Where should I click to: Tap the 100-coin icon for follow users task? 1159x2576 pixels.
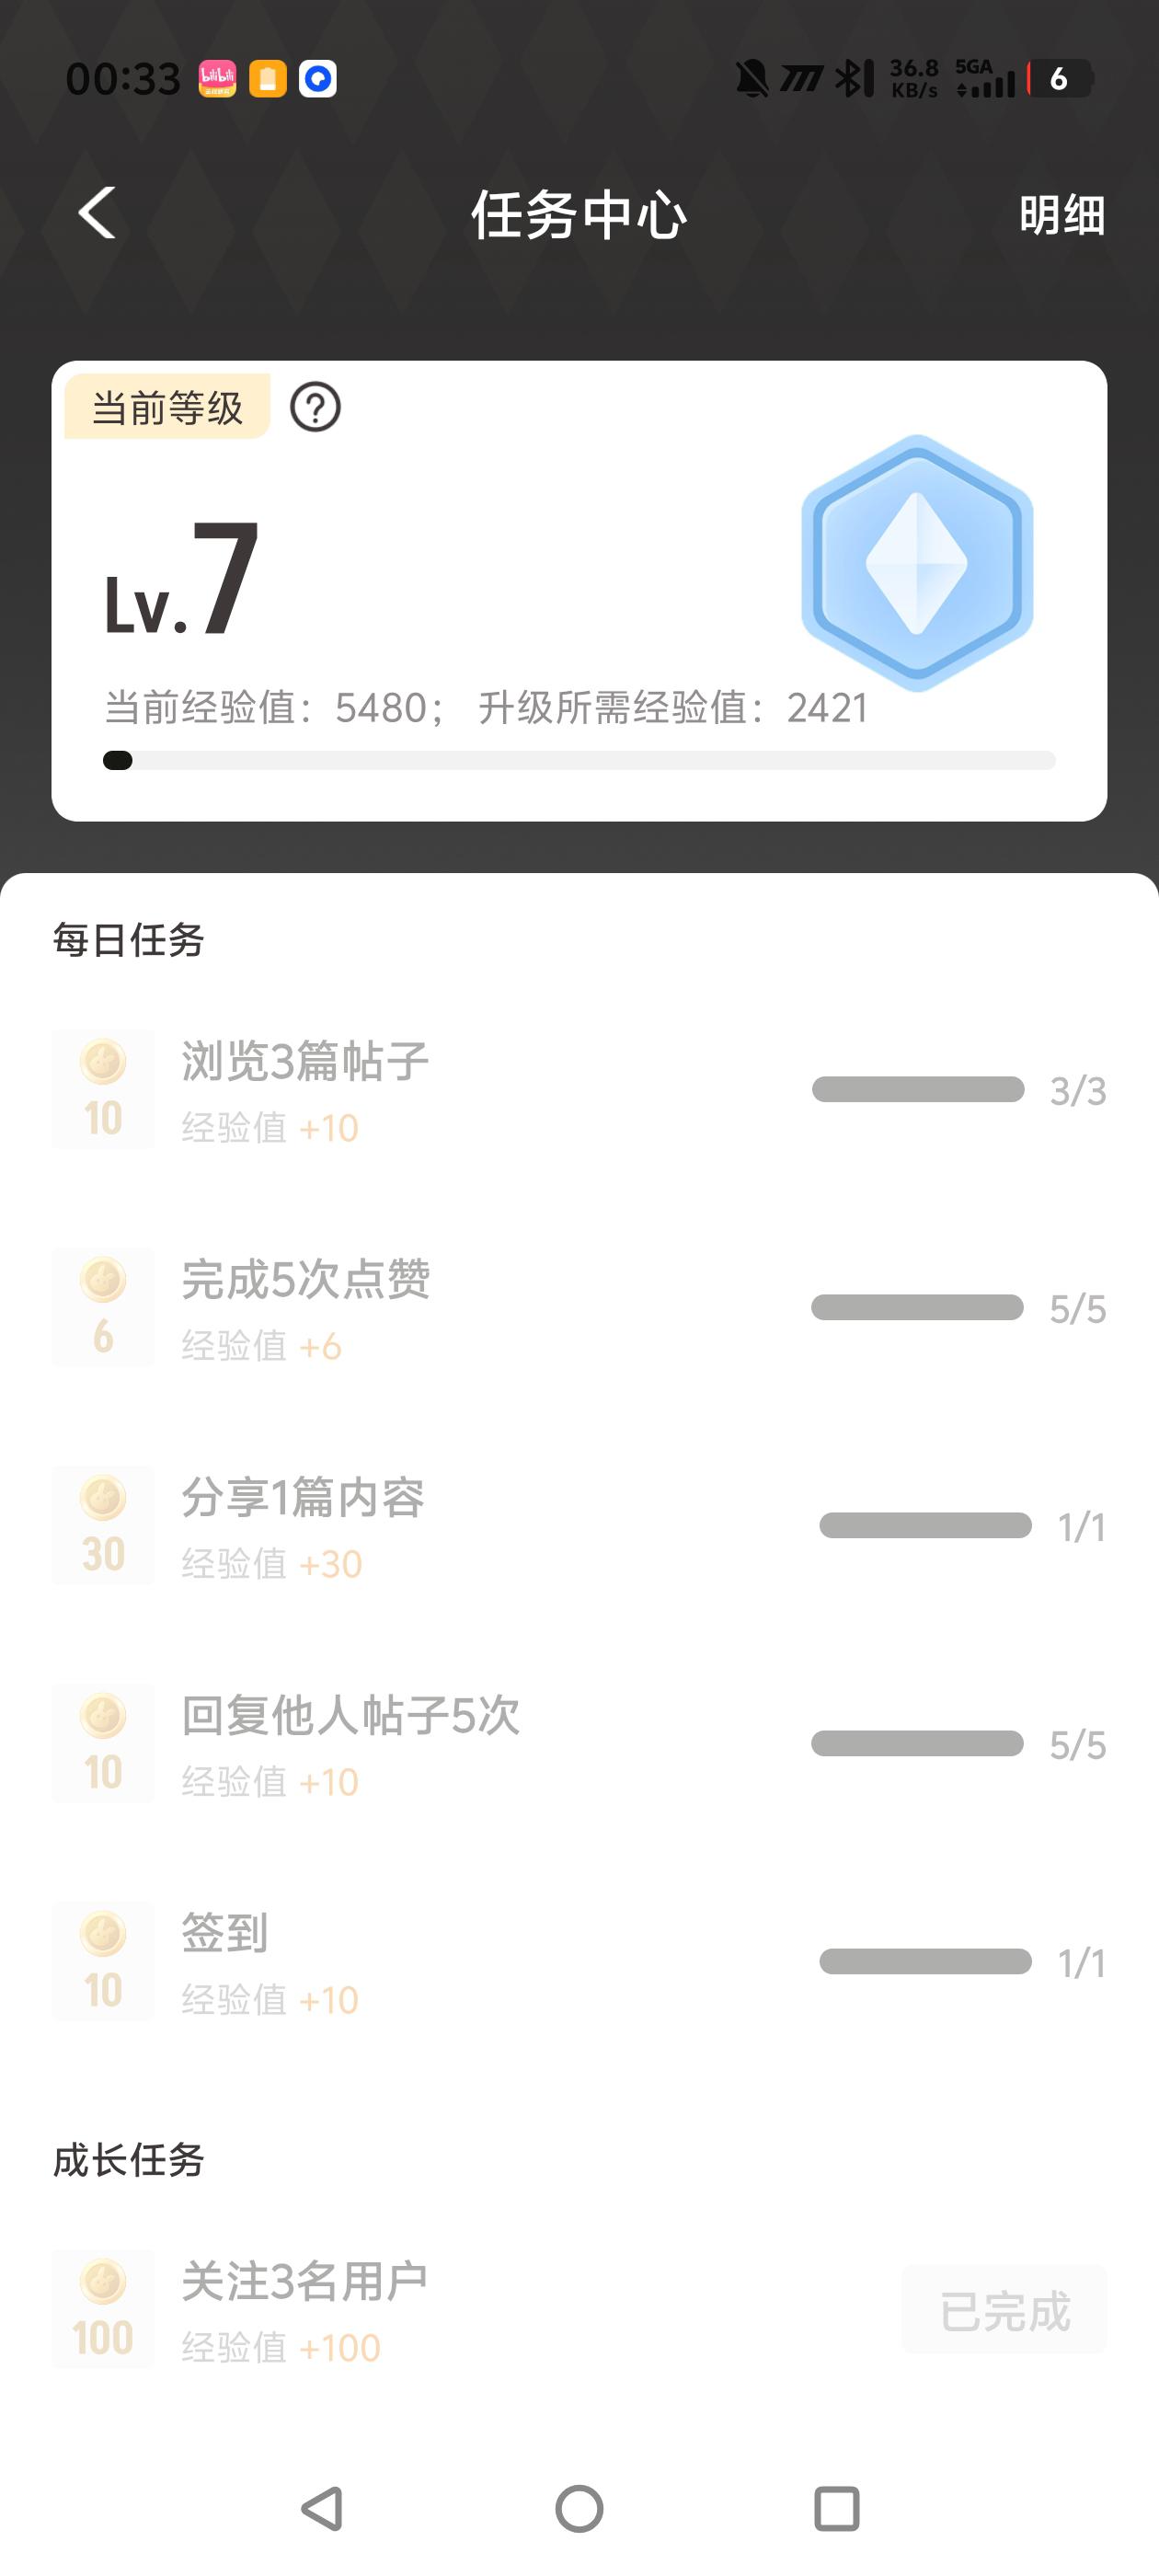[103, 2309]
